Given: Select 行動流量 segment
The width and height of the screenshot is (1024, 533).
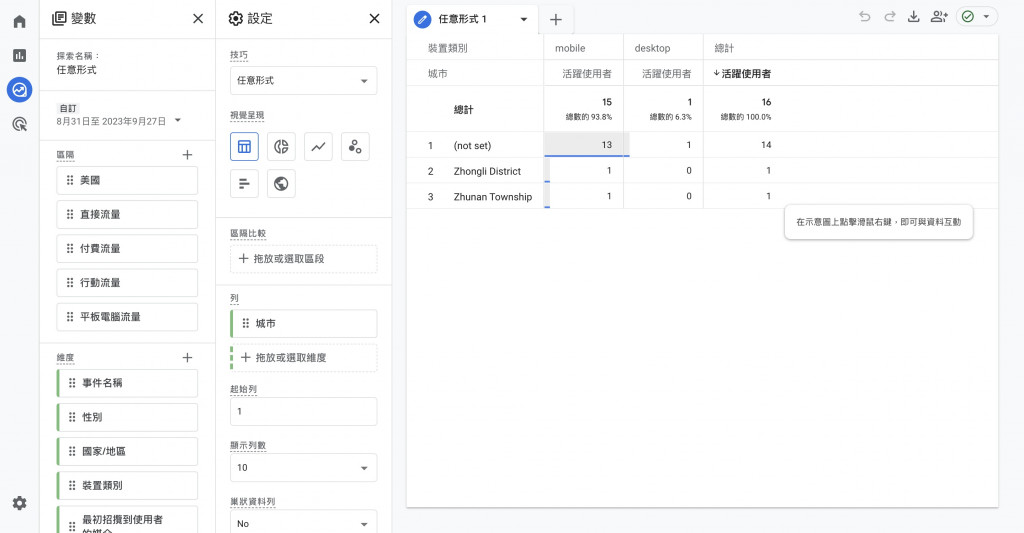Looking at the screenshot, I should 127,283.
